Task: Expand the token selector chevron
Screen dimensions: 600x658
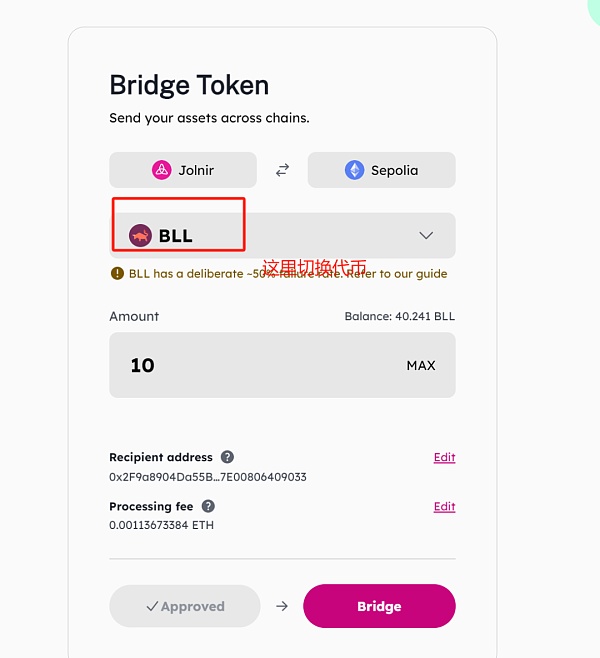Action: click(426, 236)
